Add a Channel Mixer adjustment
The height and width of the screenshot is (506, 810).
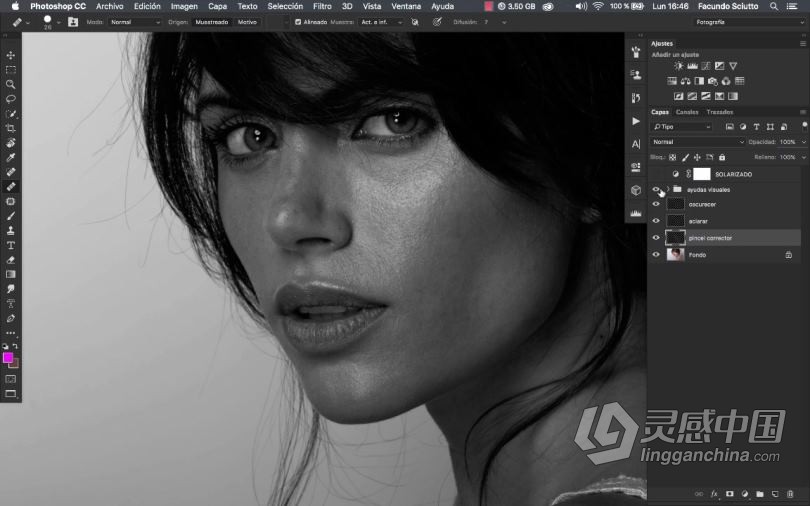pyautogui.click(x=726, y=81)
